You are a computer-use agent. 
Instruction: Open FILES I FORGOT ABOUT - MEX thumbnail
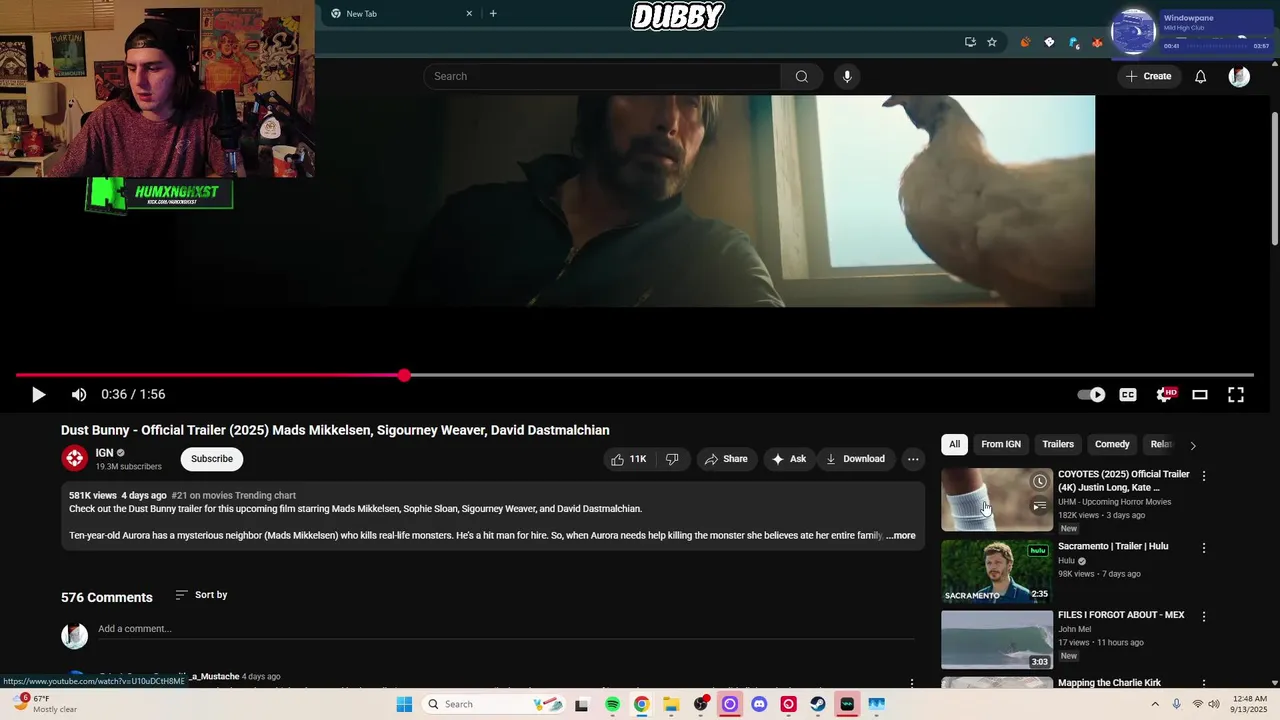[997, 640]
